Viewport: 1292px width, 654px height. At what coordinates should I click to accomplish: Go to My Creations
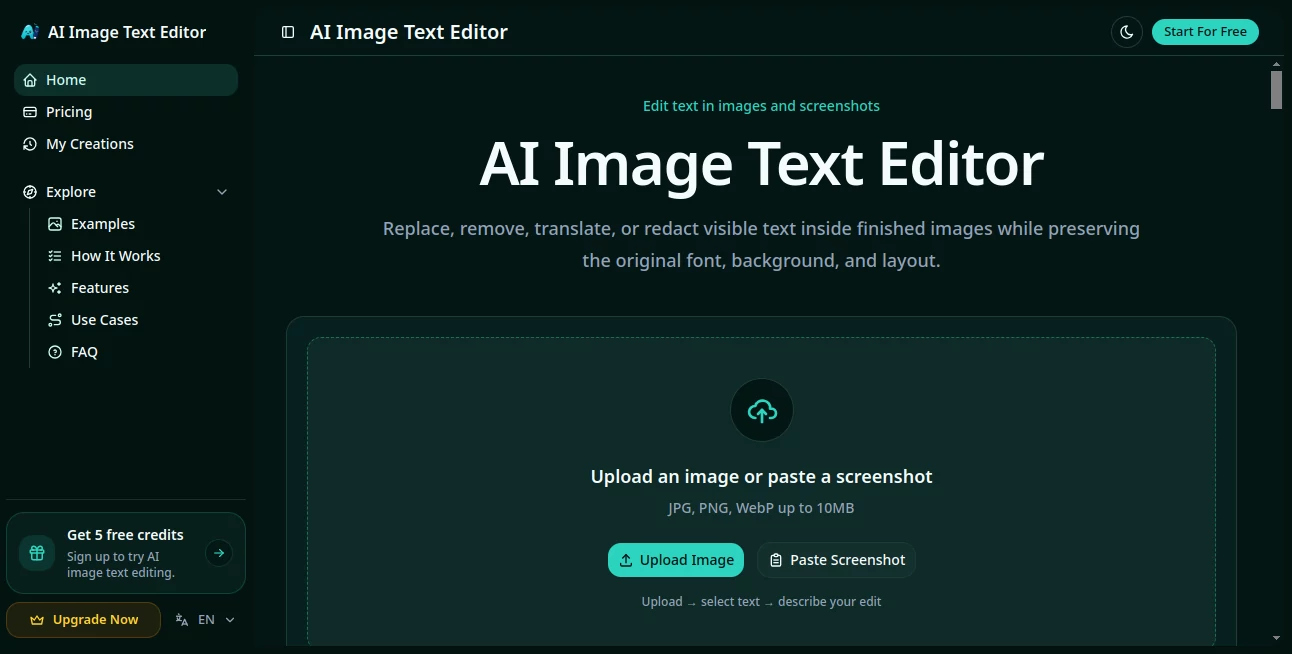click(x=126, y=144)
